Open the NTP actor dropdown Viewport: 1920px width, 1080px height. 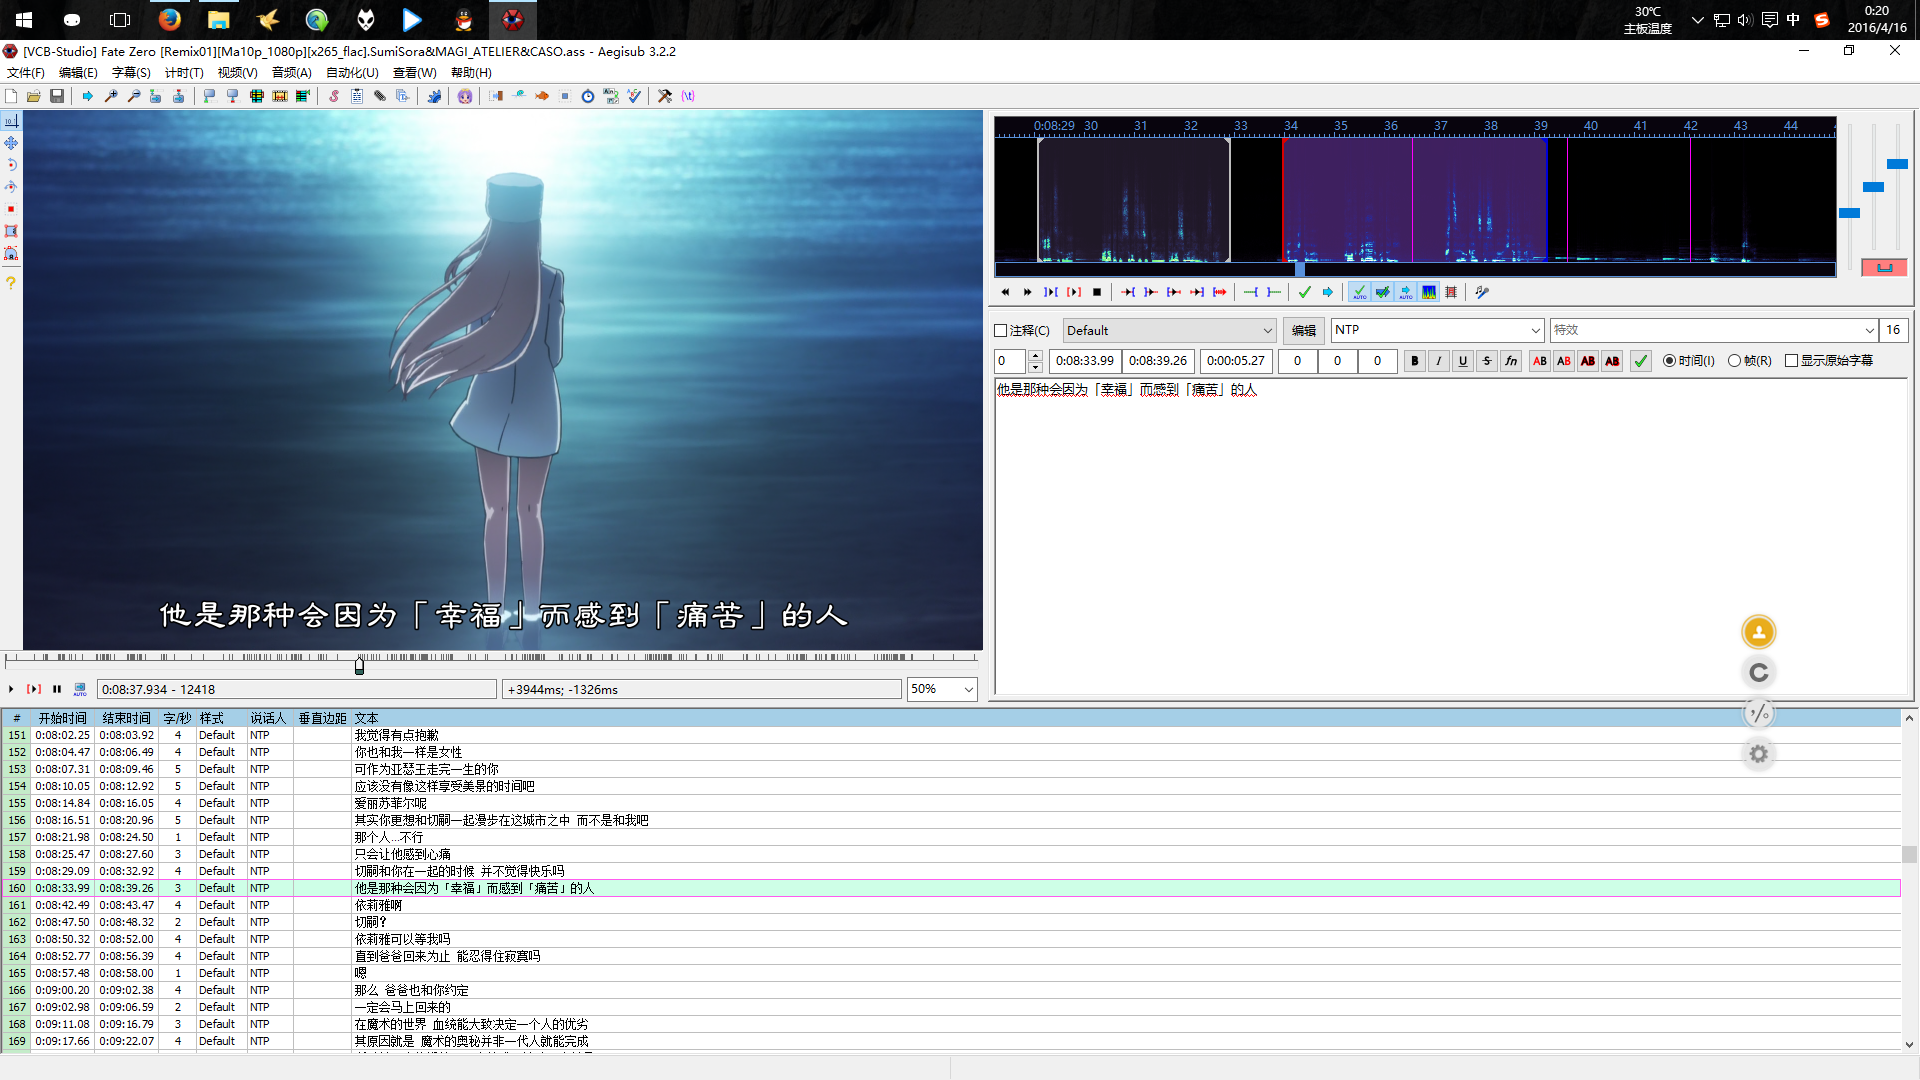click(x=1535, y=330)
